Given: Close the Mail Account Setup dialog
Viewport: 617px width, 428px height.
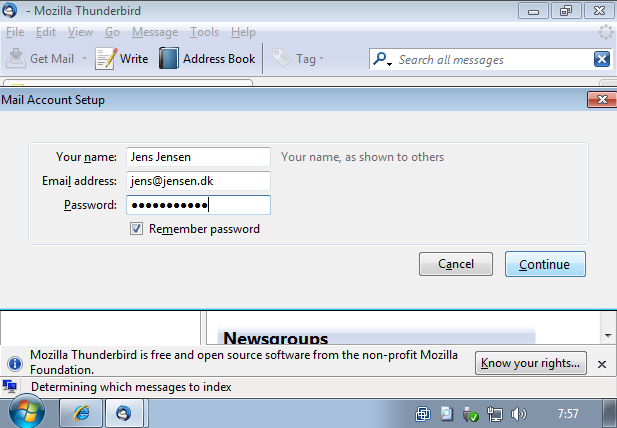Looking at the screenshot, I should pos(602,100).
